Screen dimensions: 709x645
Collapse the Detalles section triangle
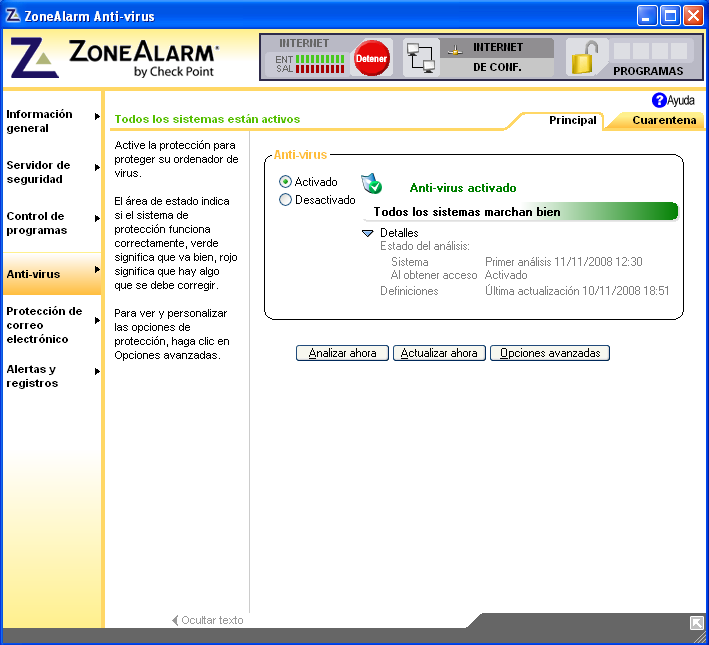click(368, 233)
